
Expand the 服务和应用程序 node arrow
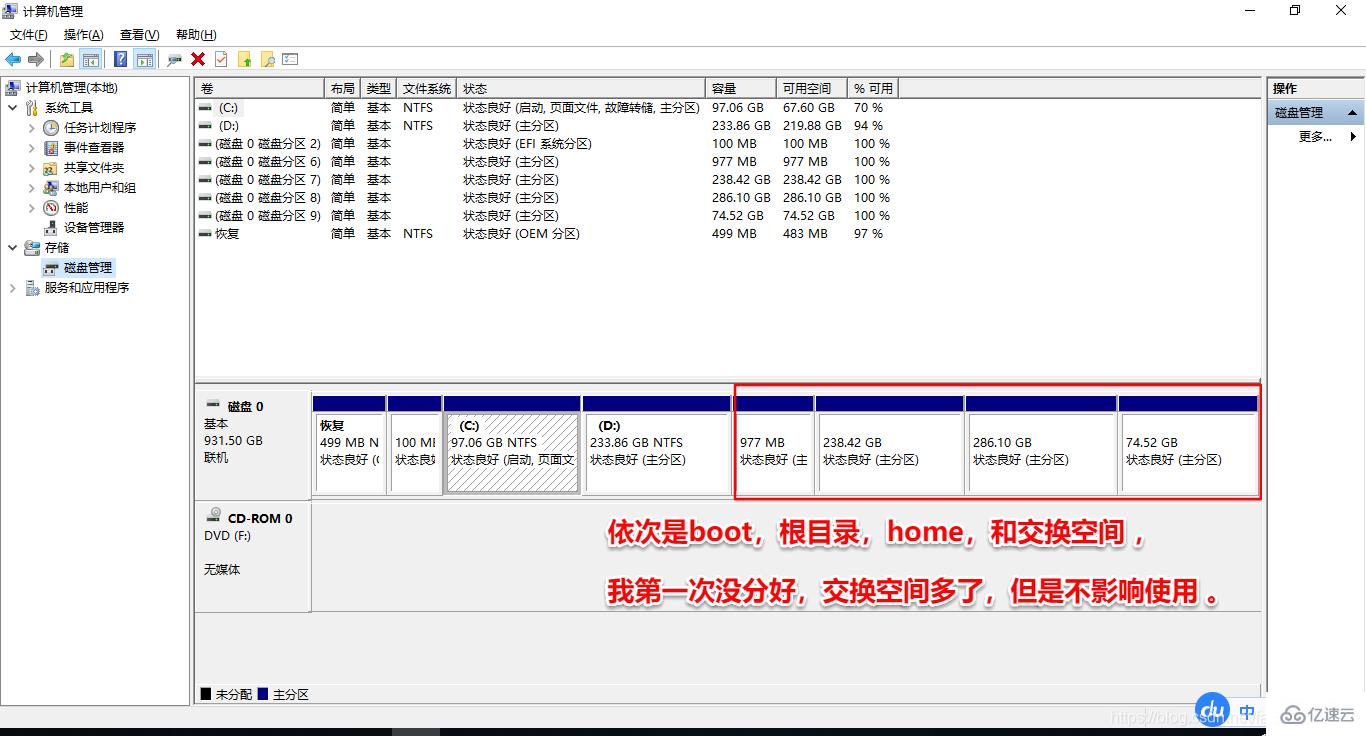[x=12, y=288]
